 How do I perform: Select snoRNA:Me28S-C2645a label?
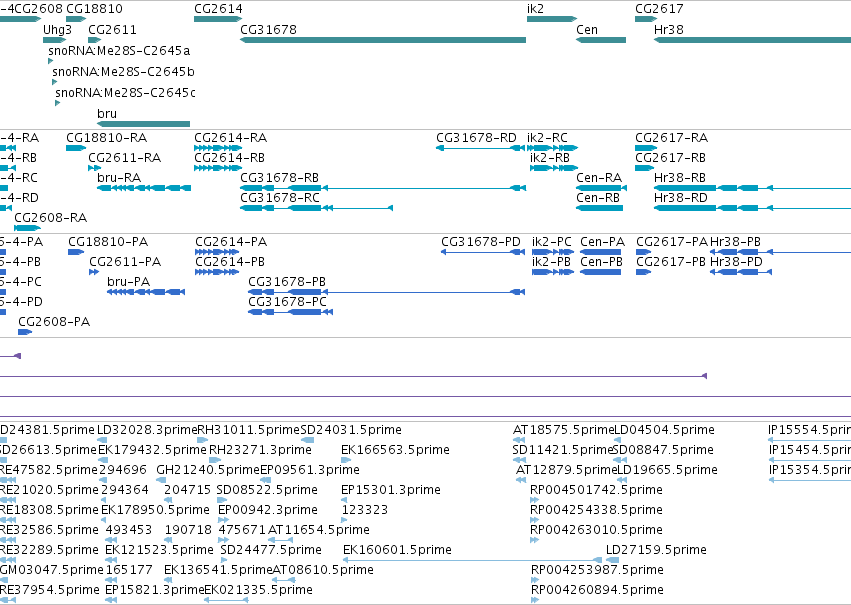tap(119, 50)
